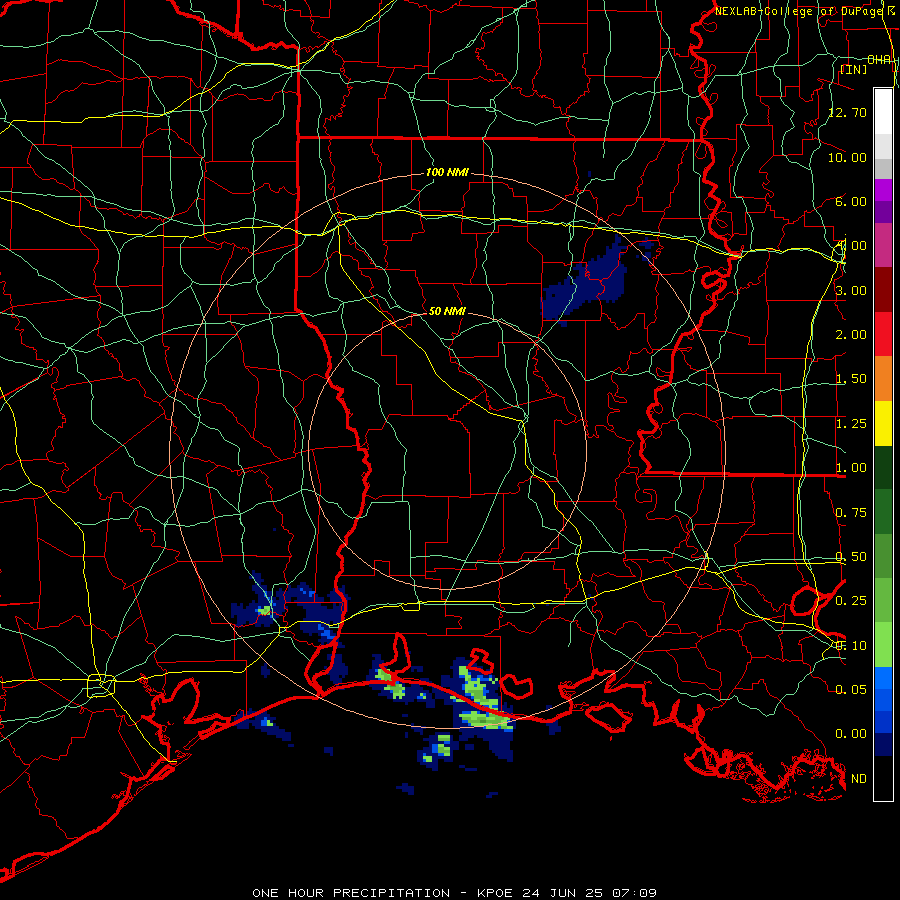This screenshot has height=900, width=900.
Task: Click the ND legend label
Action: [859, 779]
